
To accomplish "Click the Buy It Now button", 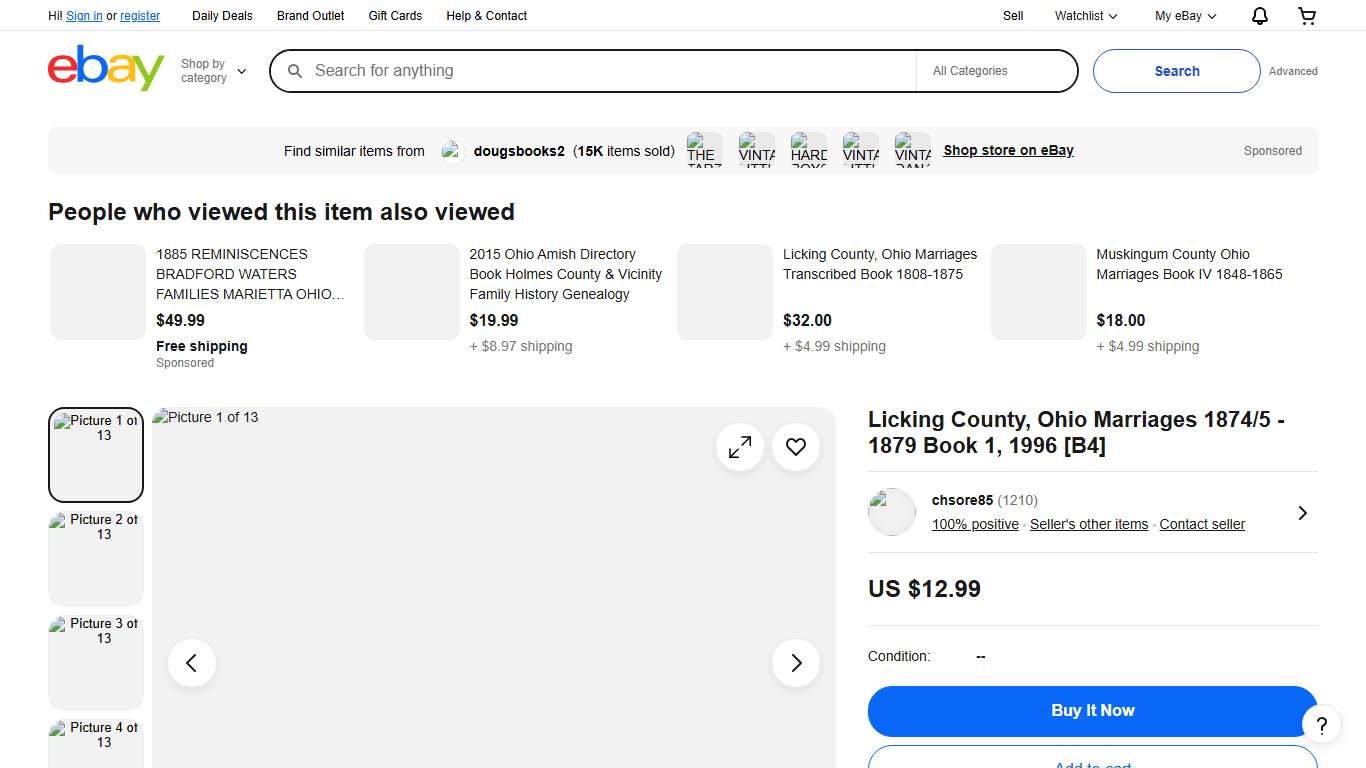I will tap(1092, 710).
